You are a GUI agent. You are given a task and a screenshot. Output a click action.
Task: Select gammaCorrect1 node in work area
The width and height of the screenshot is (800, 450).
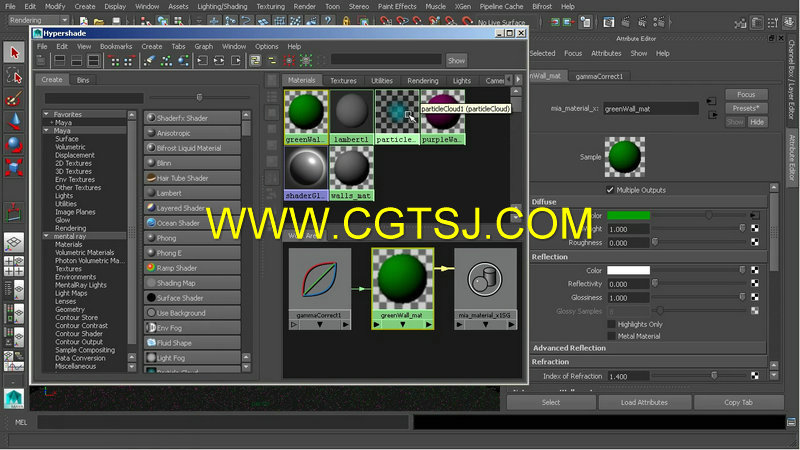click(320, 288)
